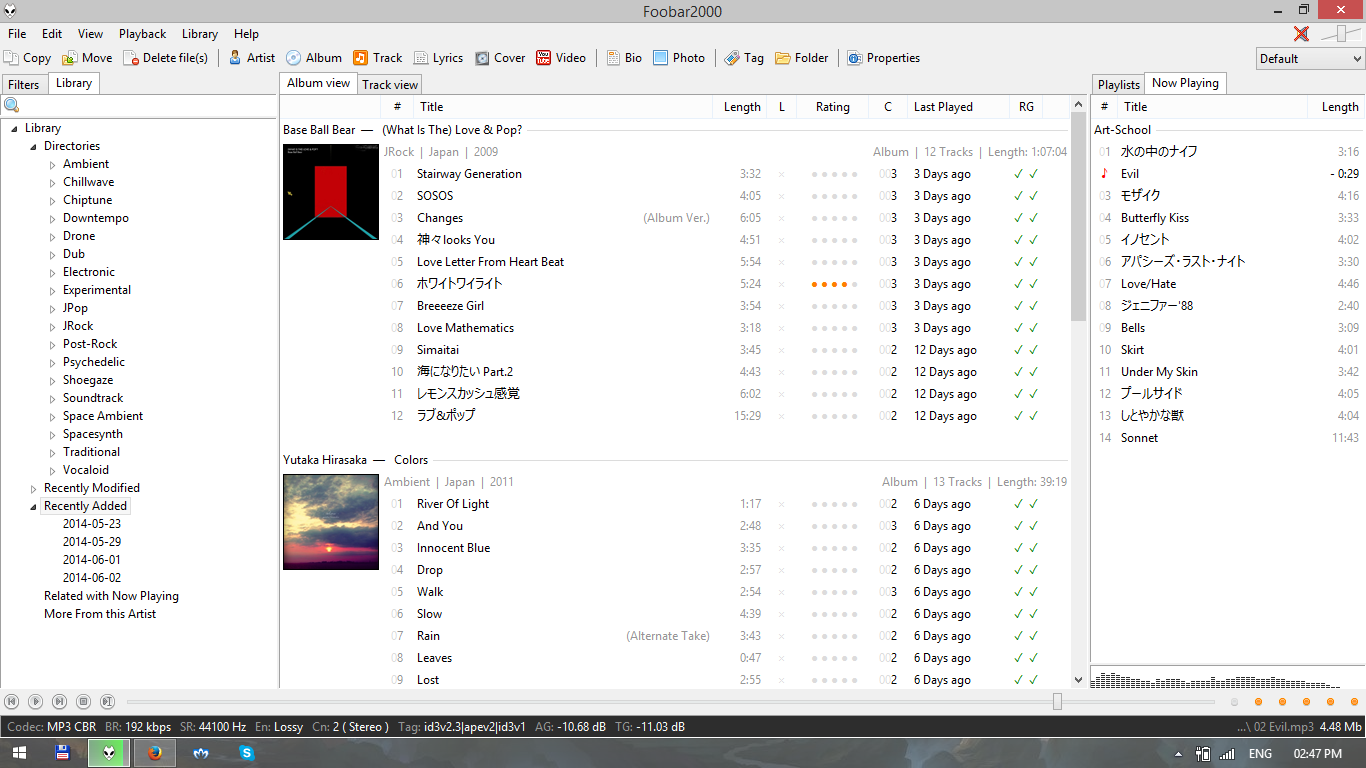This screenshot has height=768, width=1366.
Task: Expand the JRock directory node
Action: pos(53,326)
